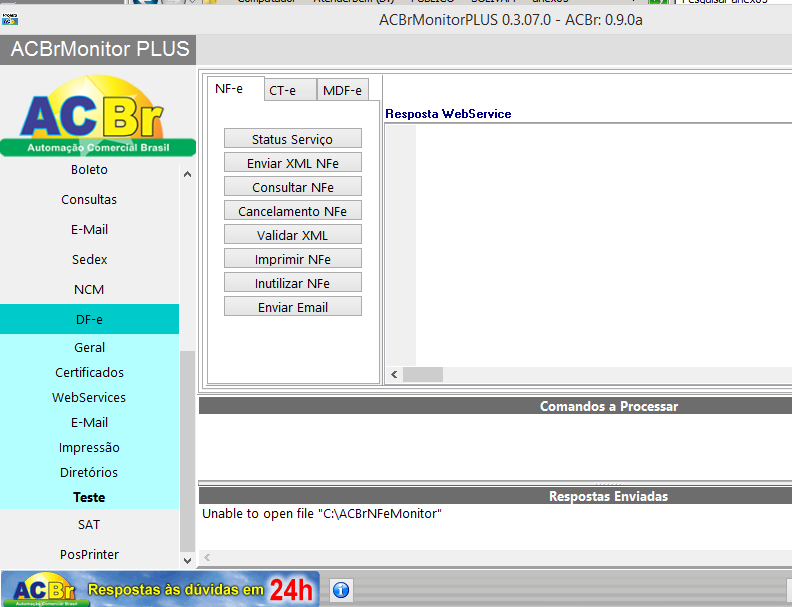This screenshot has height=607, width=792.
Task: Click the Resposta WebService label
Action: pos(448,114)
